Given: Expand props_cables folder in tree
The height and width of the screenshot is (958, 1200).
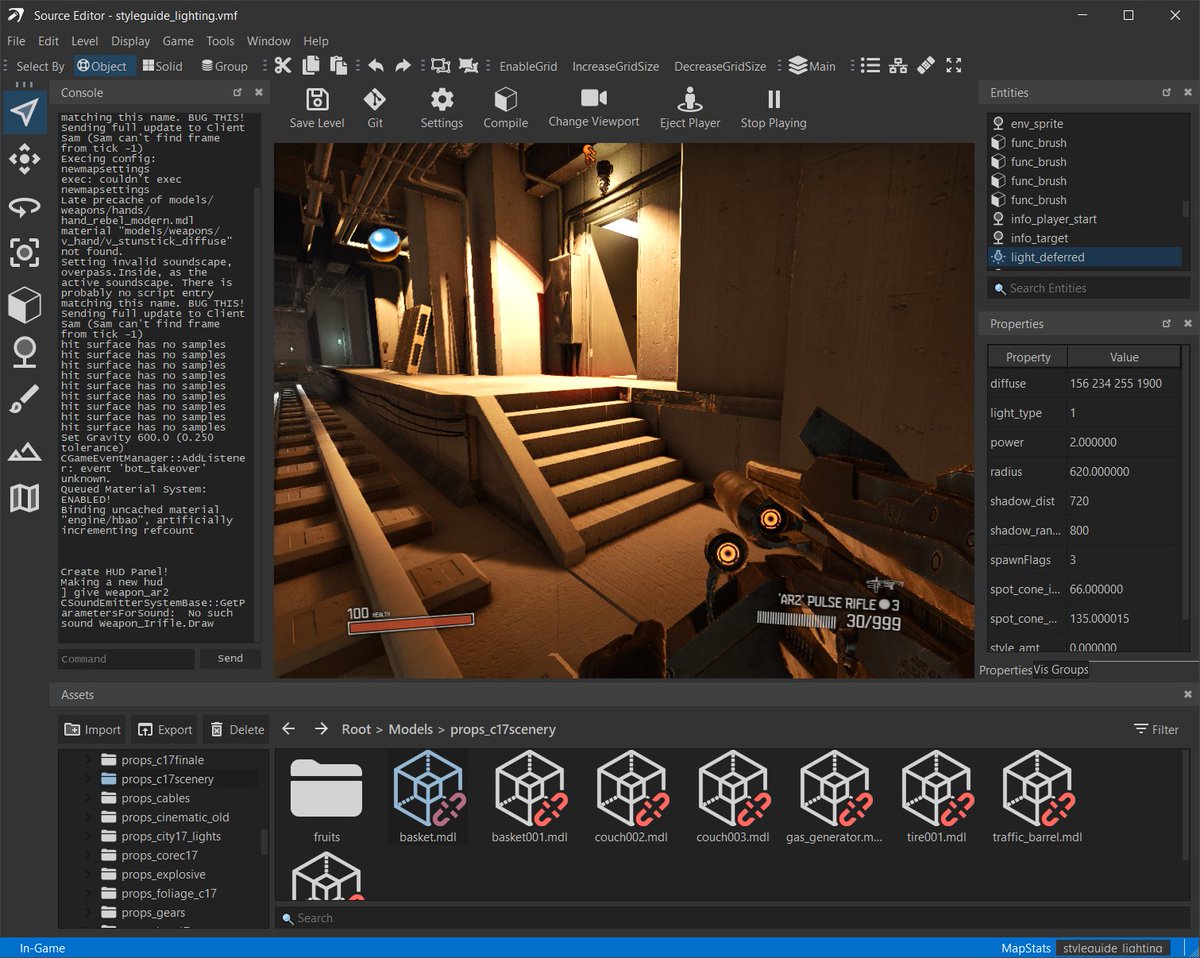Looking at the screenshot, I should [88, 798].
